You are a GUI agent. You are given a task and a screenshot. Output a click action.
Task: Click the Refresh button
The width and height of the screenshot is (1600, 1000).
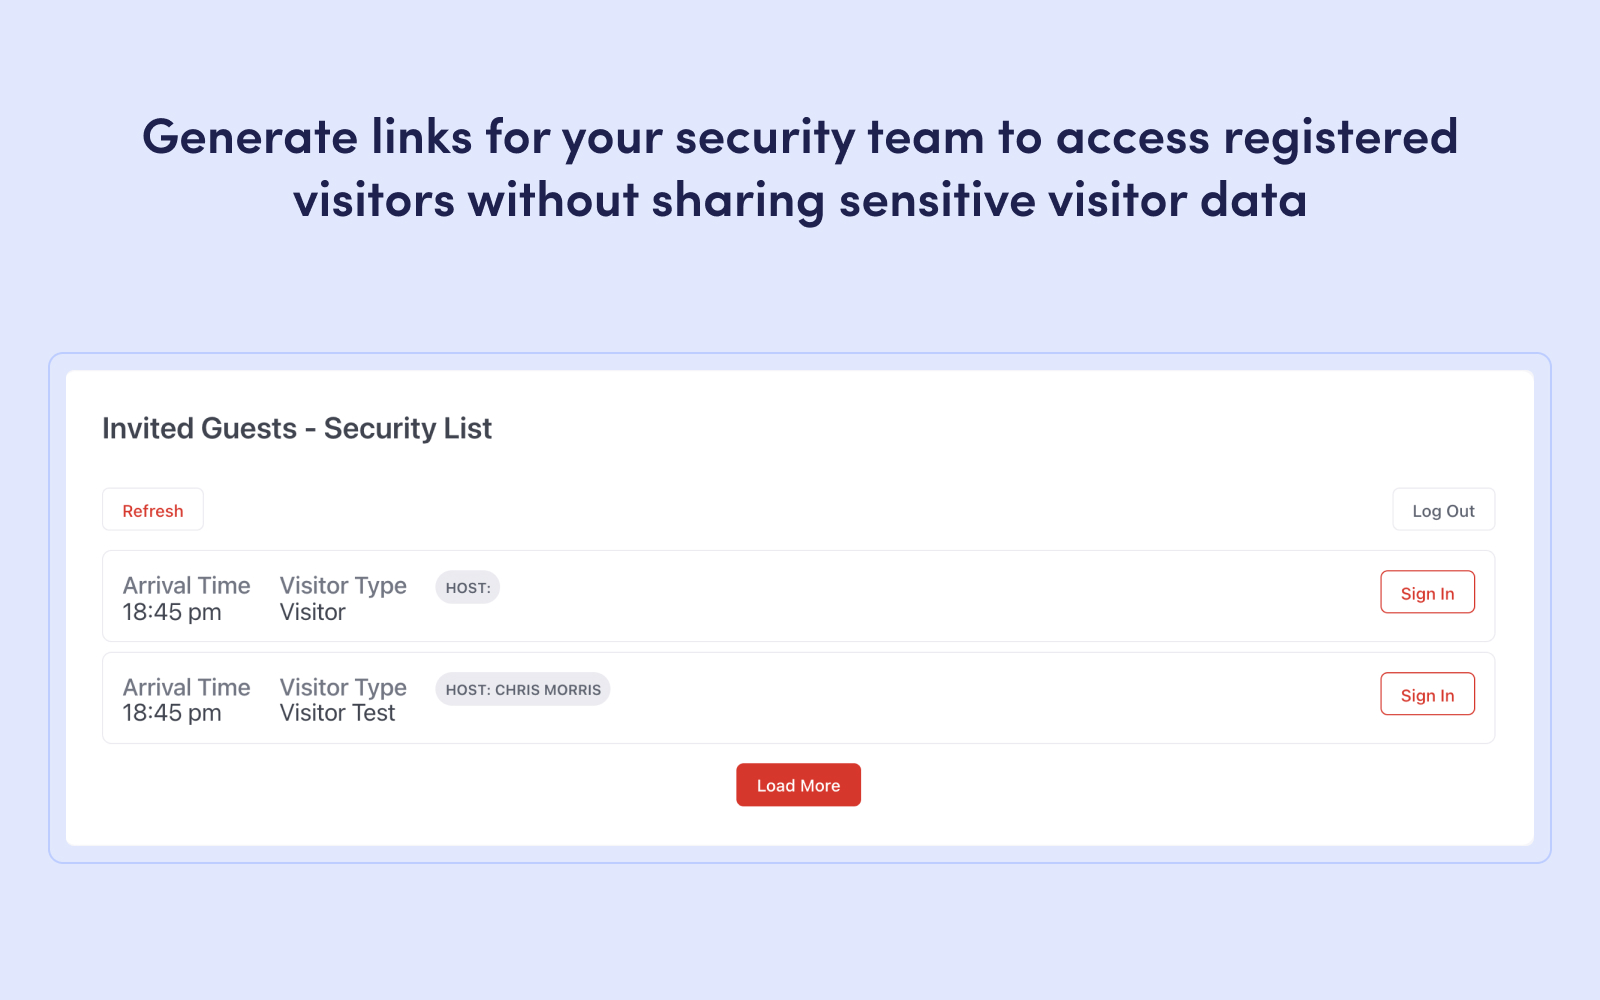152,509
